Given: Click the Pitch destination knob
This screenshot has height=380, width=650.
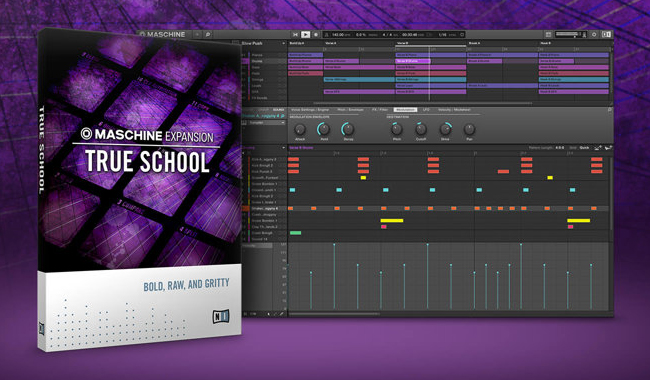Looking at the screenshot, I should pos(396,129).
